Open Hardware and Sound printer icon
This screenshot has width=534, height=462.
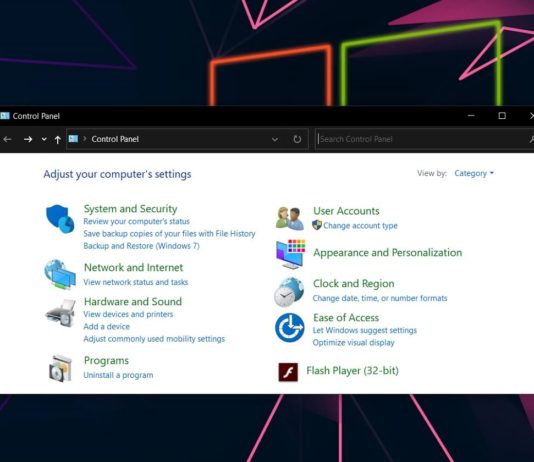coord(61,313)
